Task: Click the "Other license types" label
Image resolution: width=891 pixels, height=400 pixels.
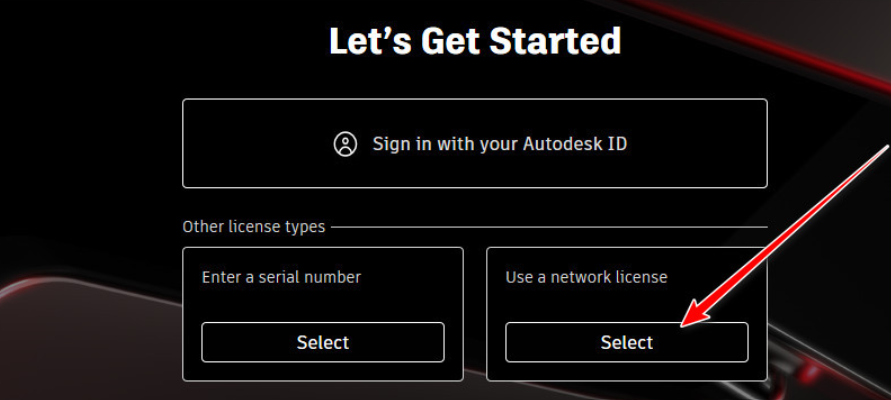Action: [x=253, y=227]
